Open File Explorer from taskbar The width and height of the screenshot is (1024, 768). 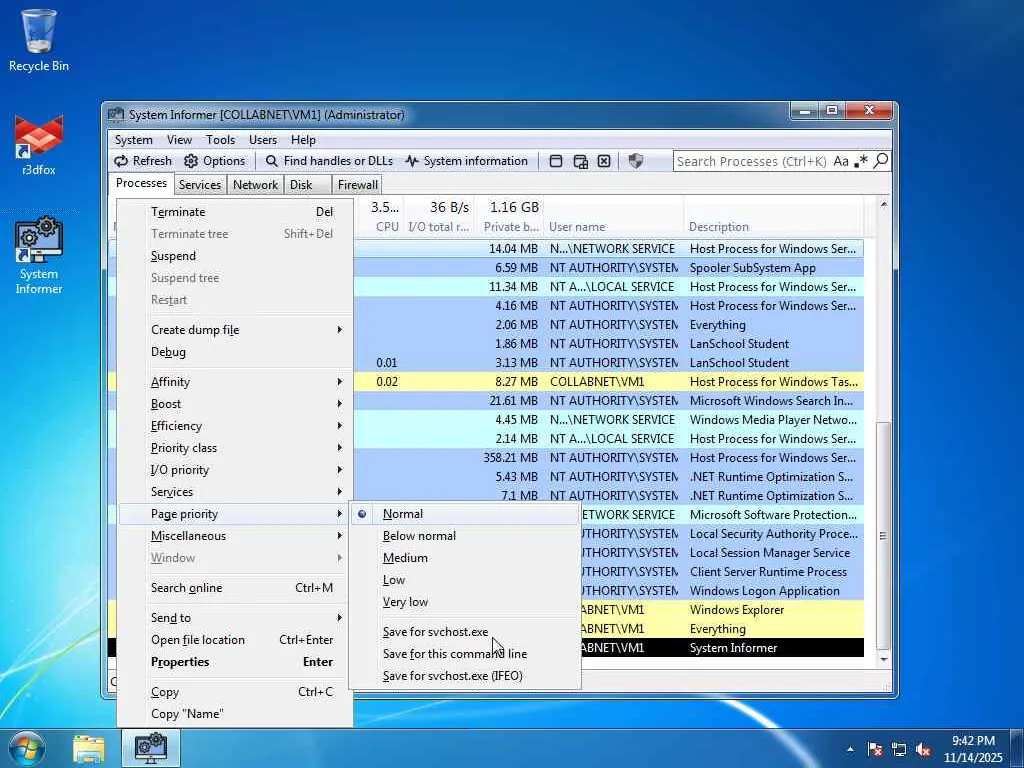89,749
